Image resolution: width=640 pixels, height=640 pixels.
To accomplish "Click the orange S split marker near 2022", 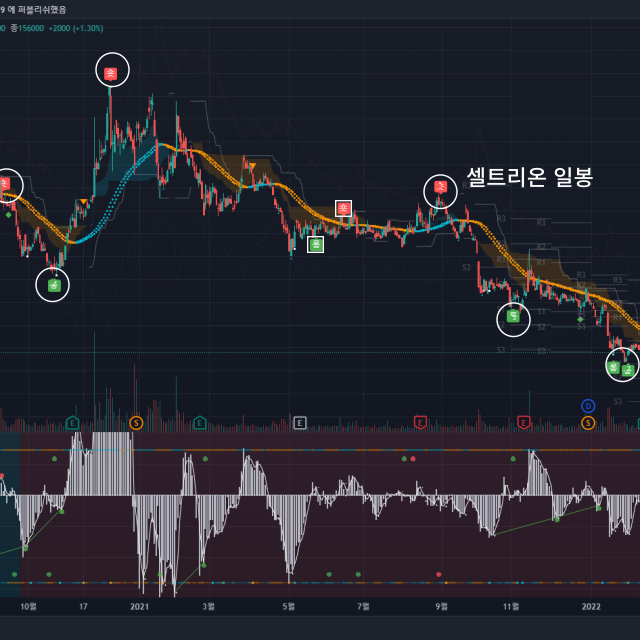I will [588, 423].
